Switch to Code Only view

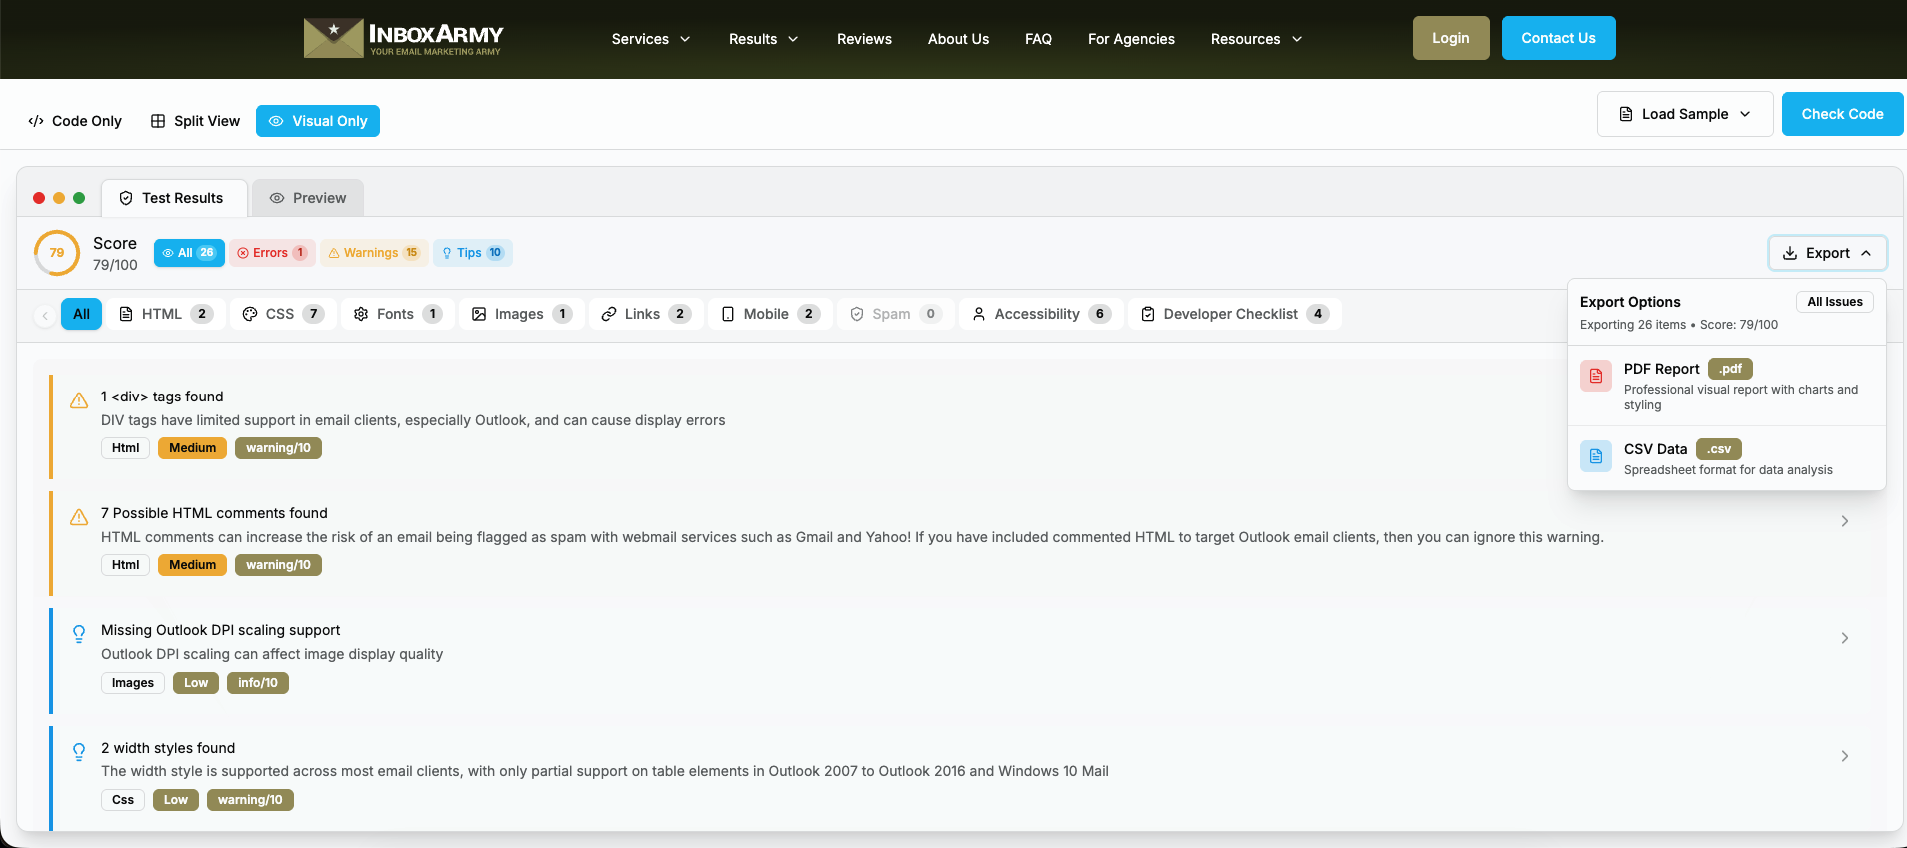click(75, 121)
